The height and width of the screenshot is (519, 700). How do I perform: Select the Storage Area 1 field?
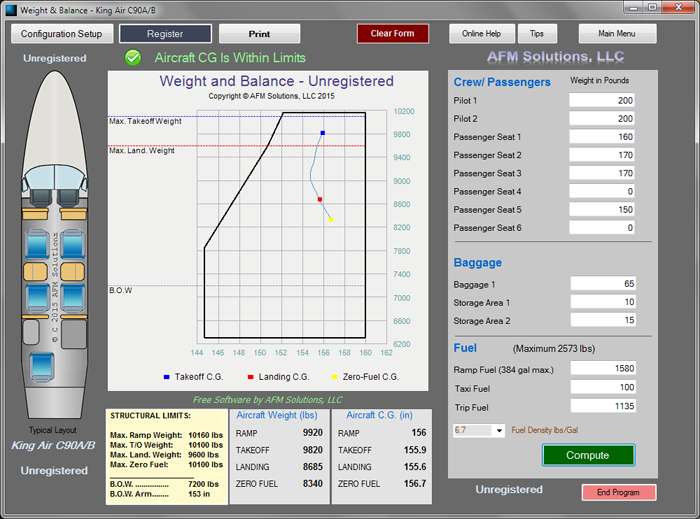(x=603, y=302)
